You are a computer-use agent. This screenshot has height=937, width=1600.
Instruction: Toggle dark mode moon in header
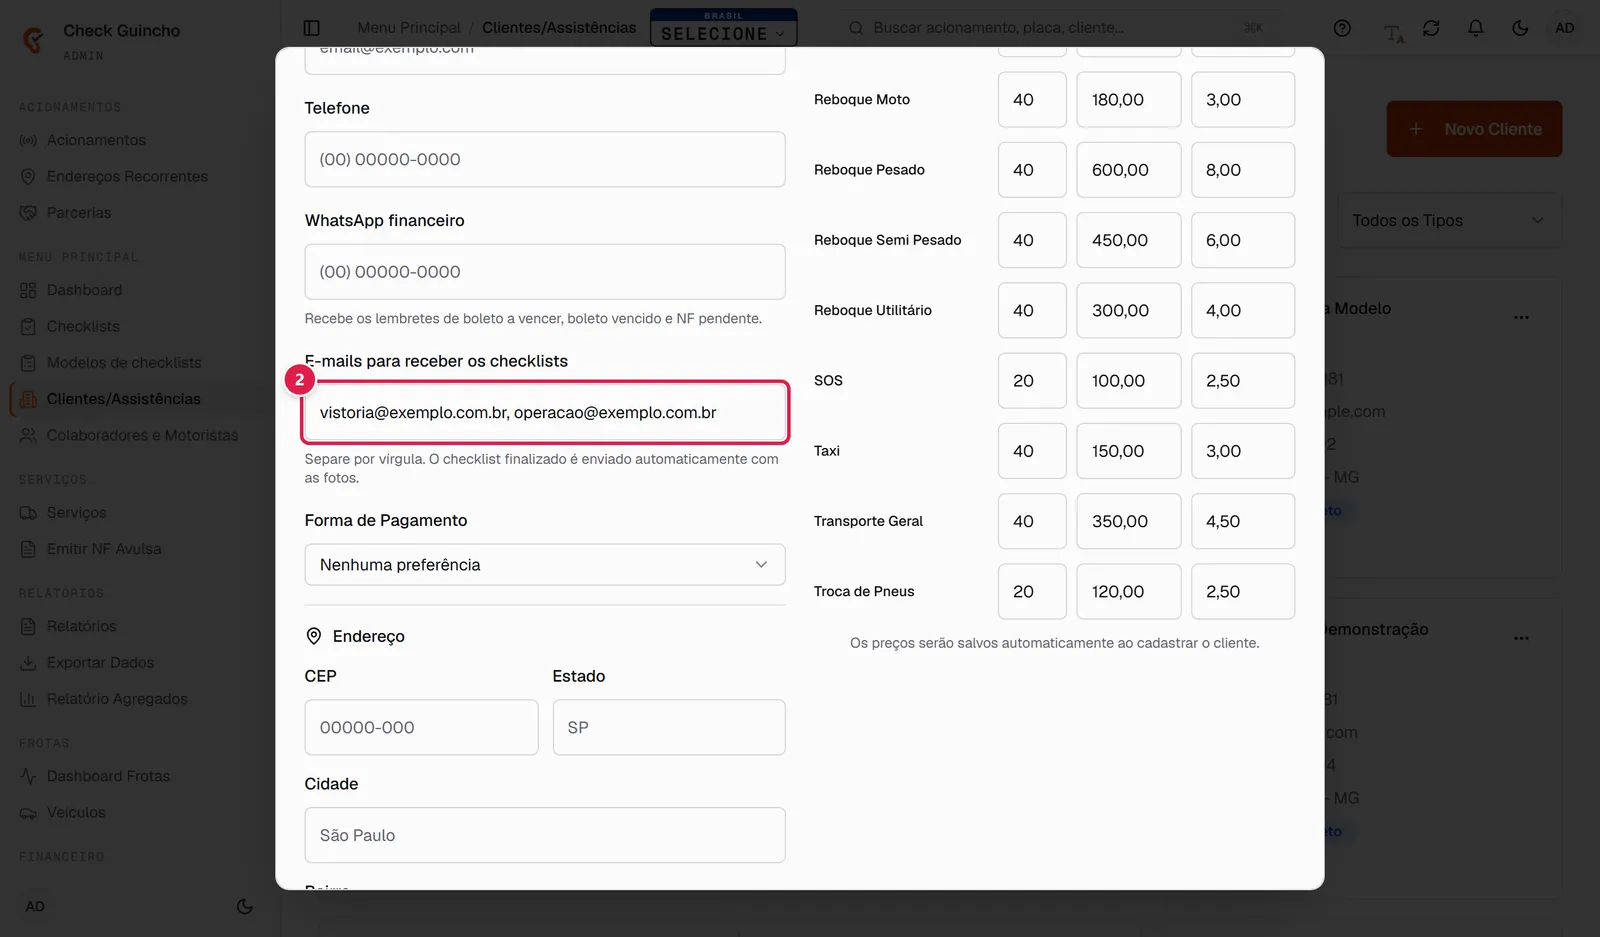pyautogui.click(x=1520, y=28)
